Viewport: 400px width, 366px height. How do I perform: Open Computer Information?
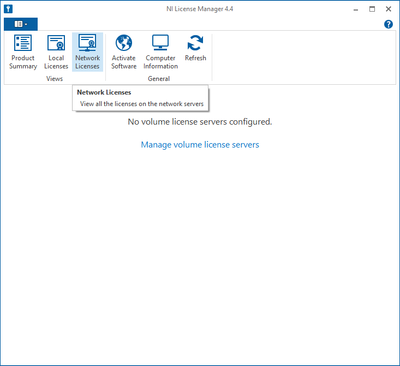click(161, 52)
